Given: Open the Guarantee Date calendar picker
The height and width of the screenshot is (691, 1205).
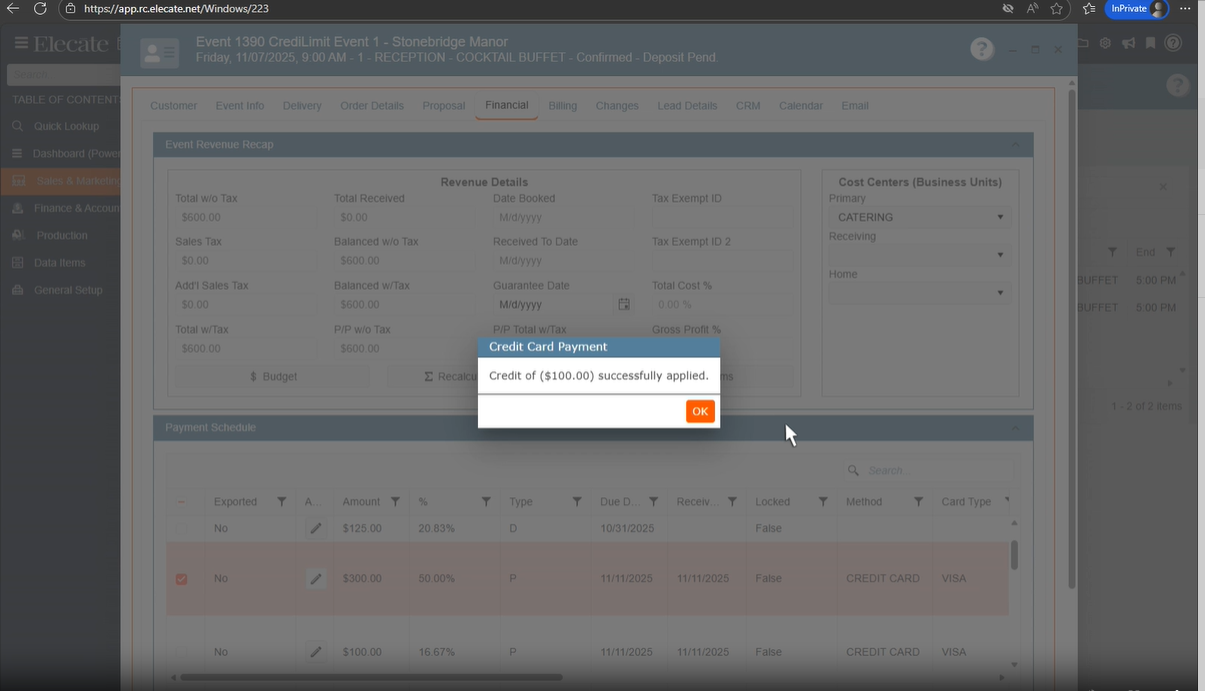Looking at the screenshot, I should pos(624,304).
